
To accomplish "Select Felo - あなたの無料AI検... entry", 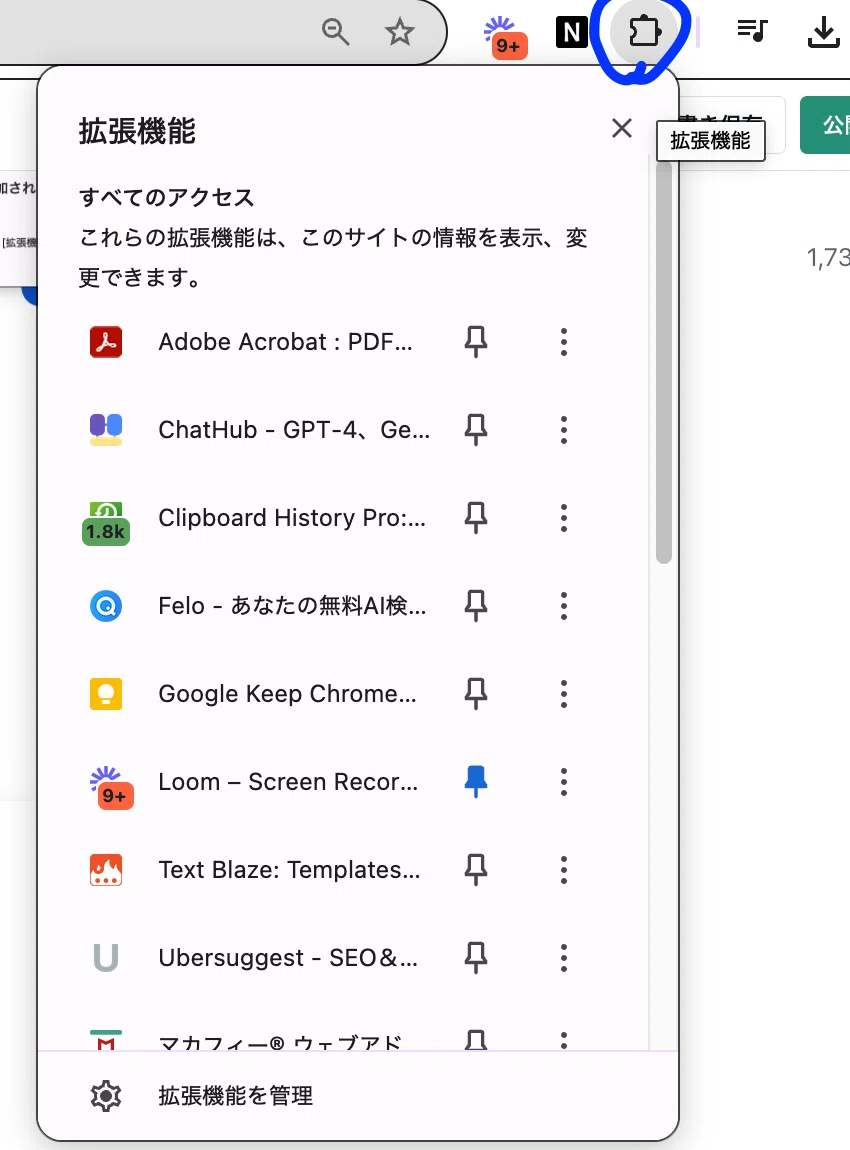I will click(292, 606).
